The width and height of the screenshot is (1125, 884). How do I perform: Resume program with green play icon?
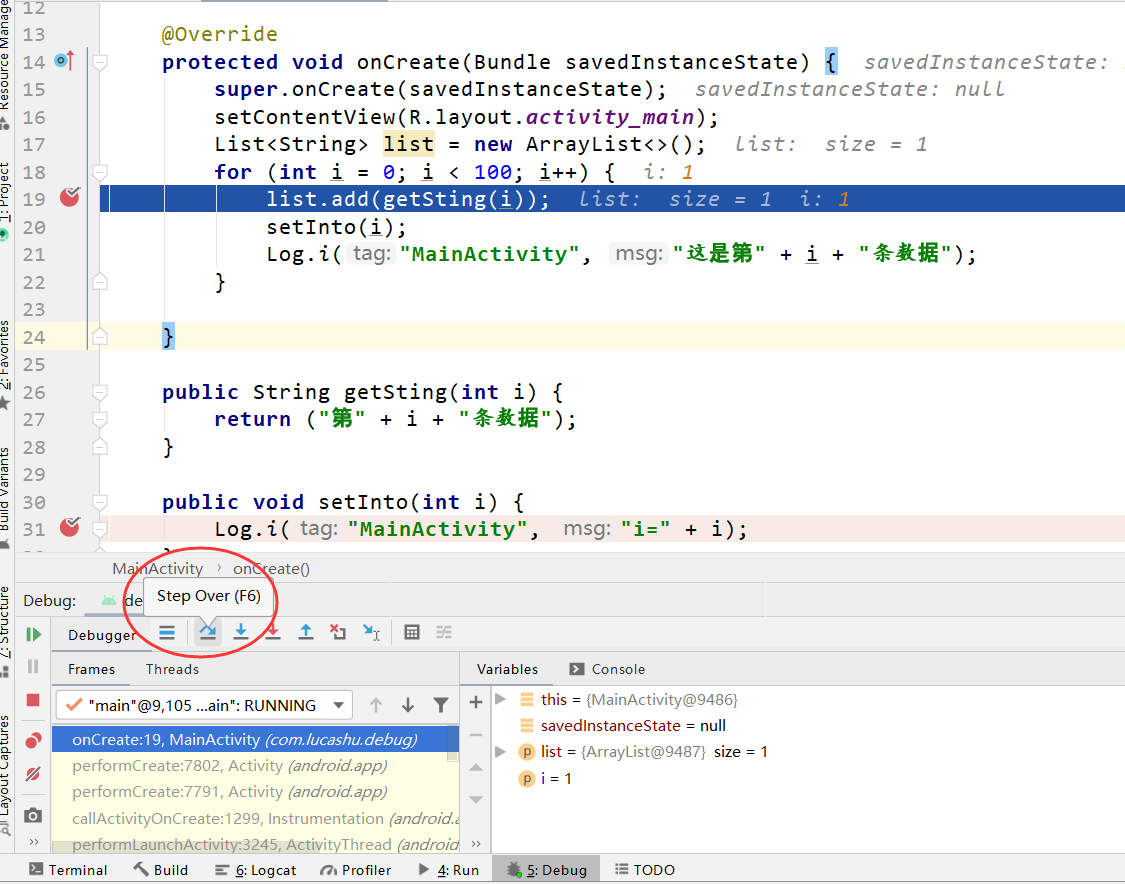(x=33, y=634)
